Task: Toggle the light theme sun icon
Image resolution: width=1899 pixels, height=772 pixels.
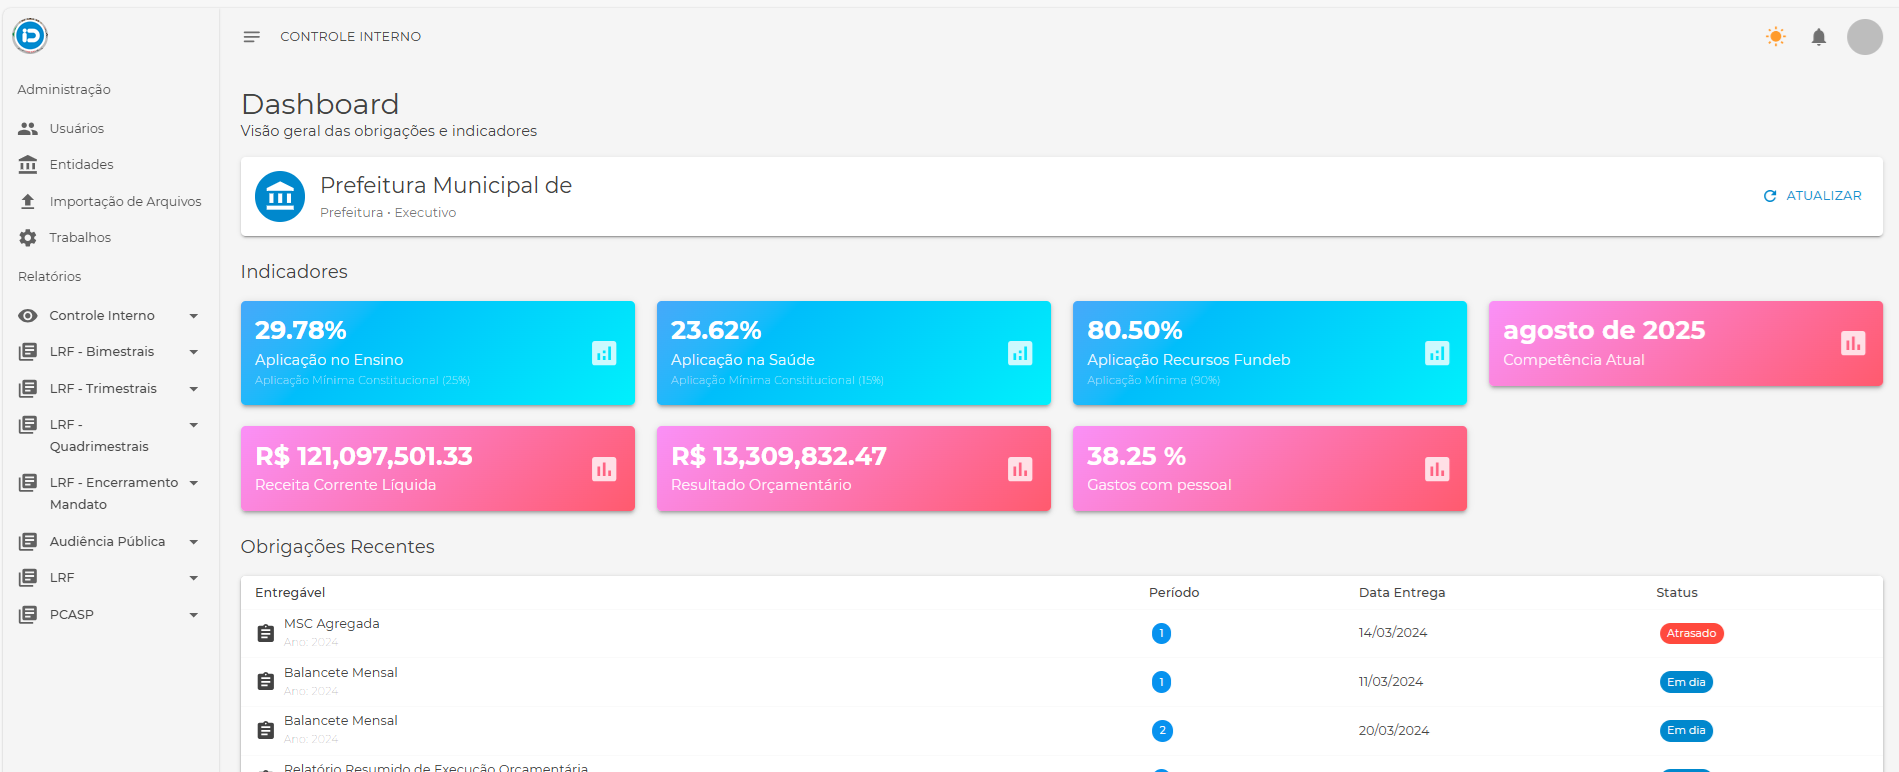Action: pos(1775,37)
